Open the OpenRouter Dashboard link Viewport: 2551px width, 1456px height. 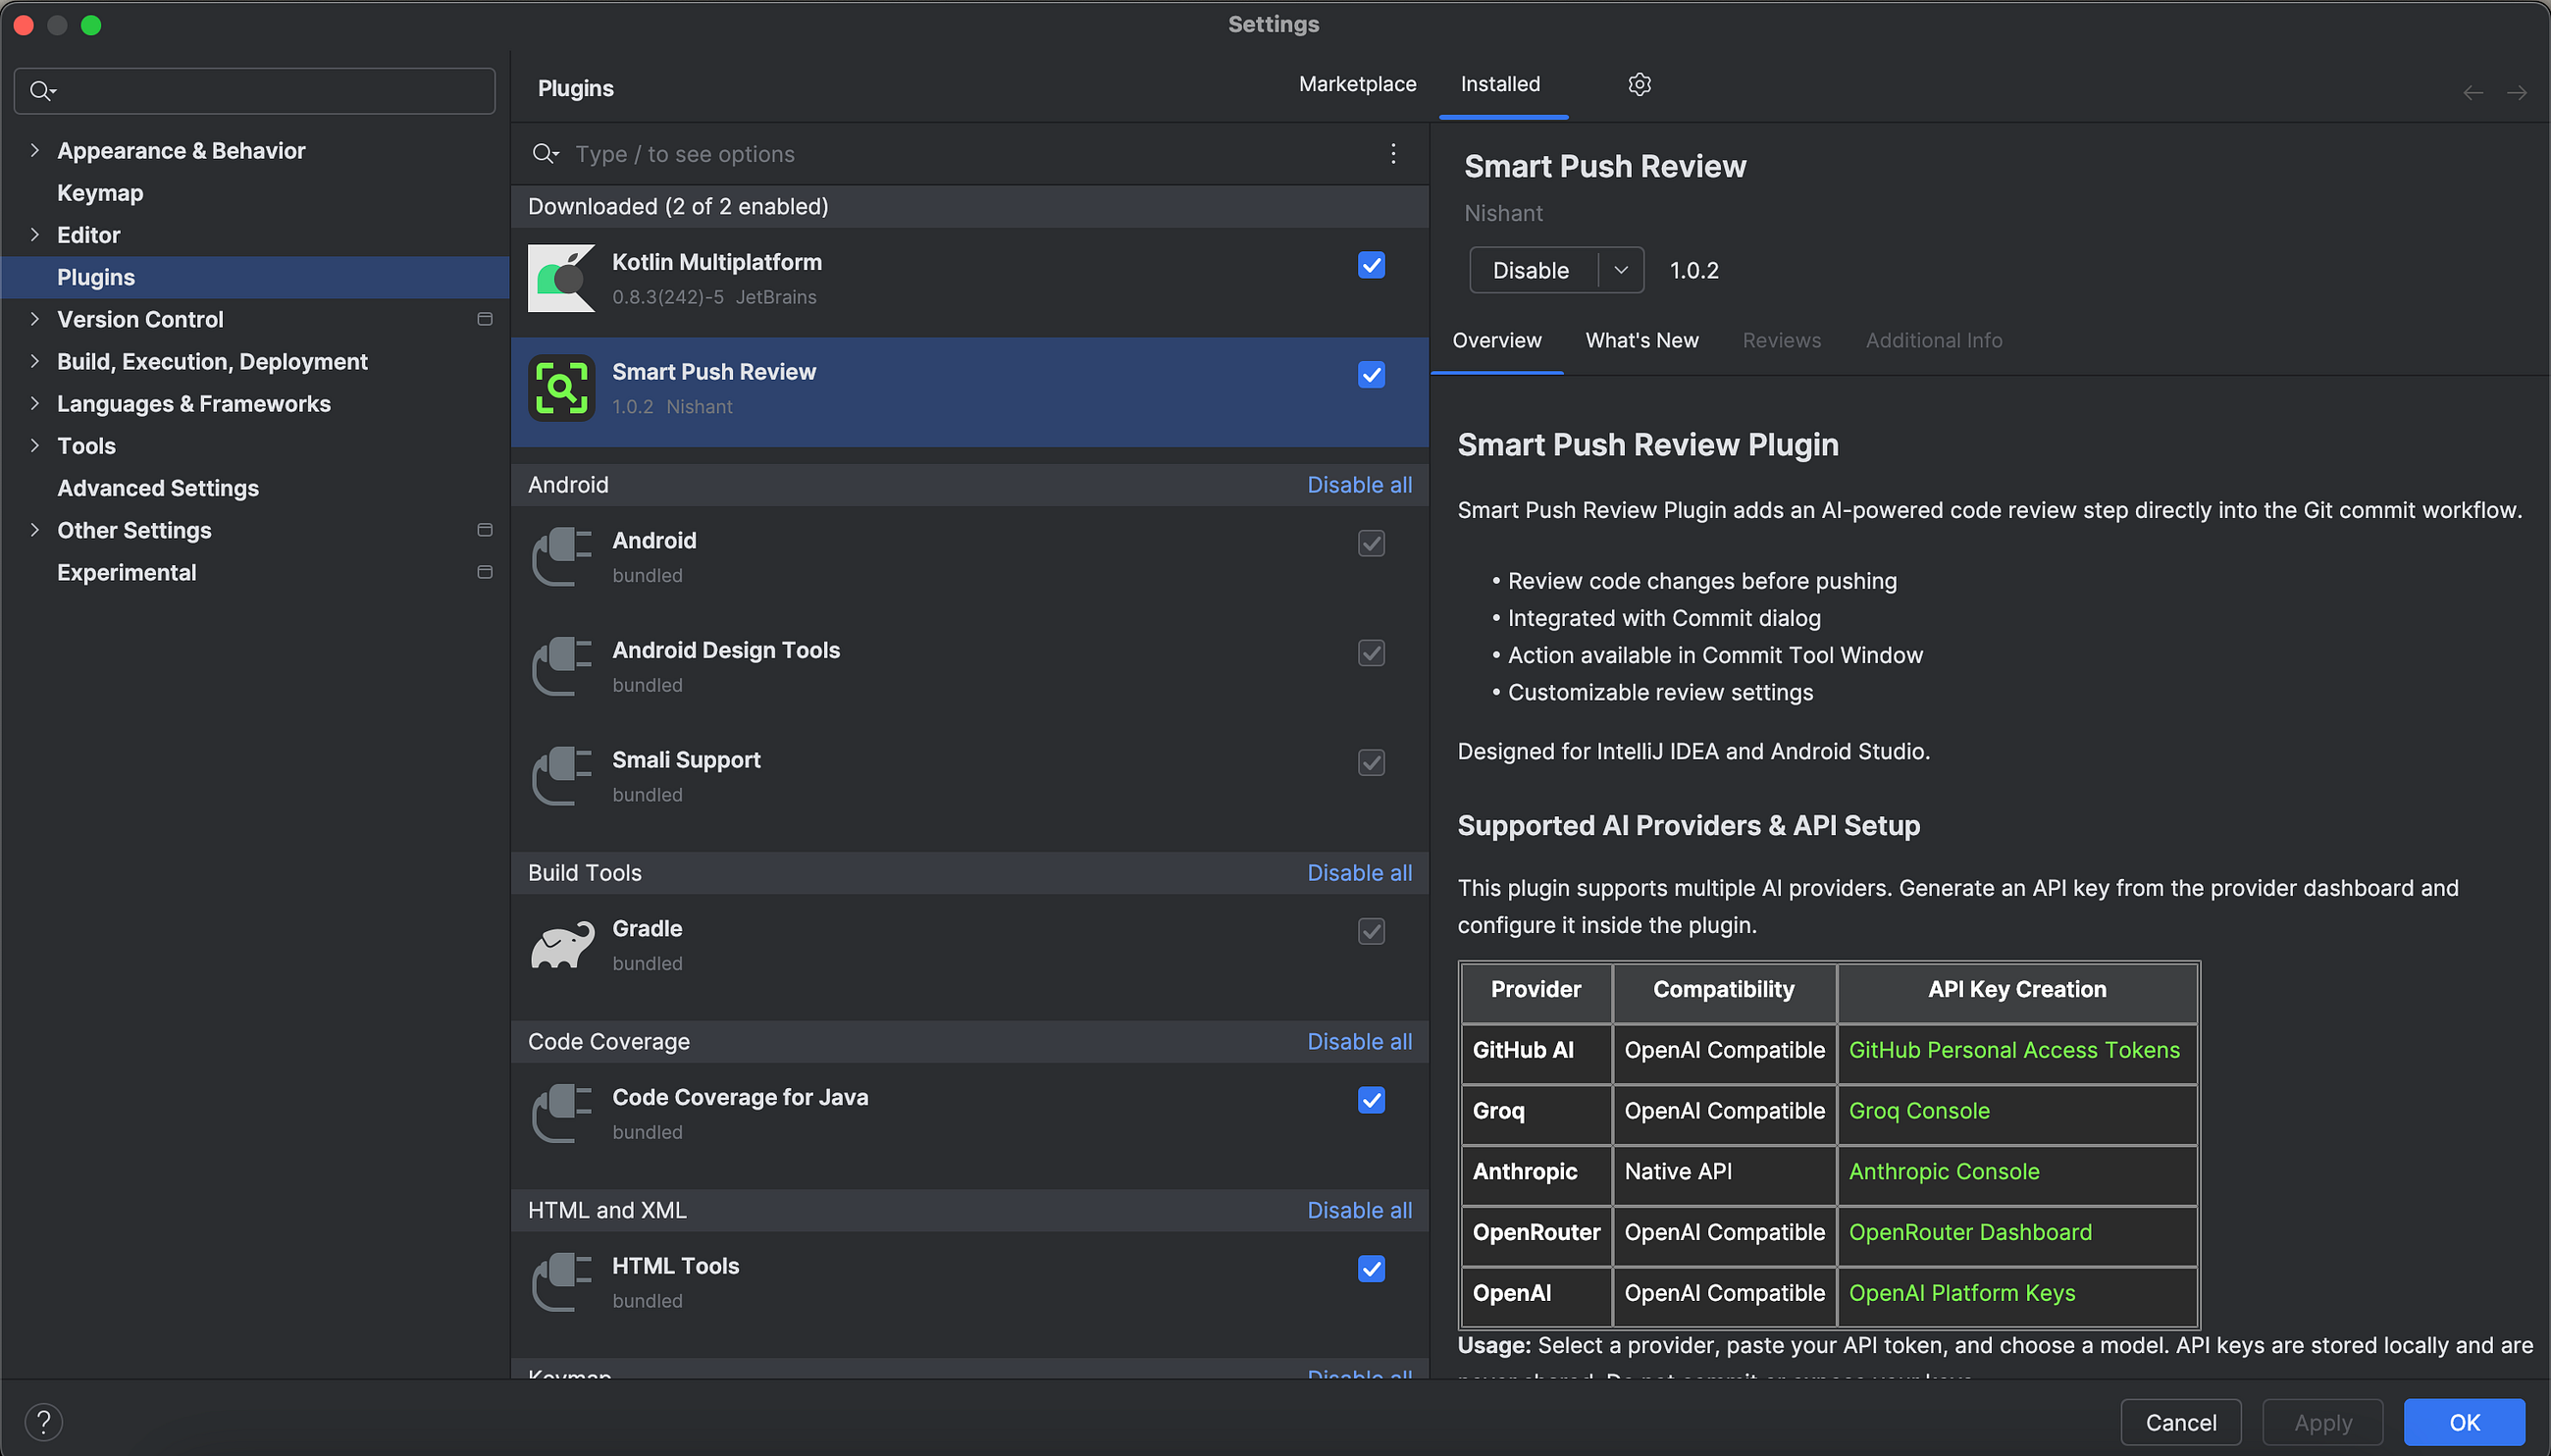[1970, 1233]
